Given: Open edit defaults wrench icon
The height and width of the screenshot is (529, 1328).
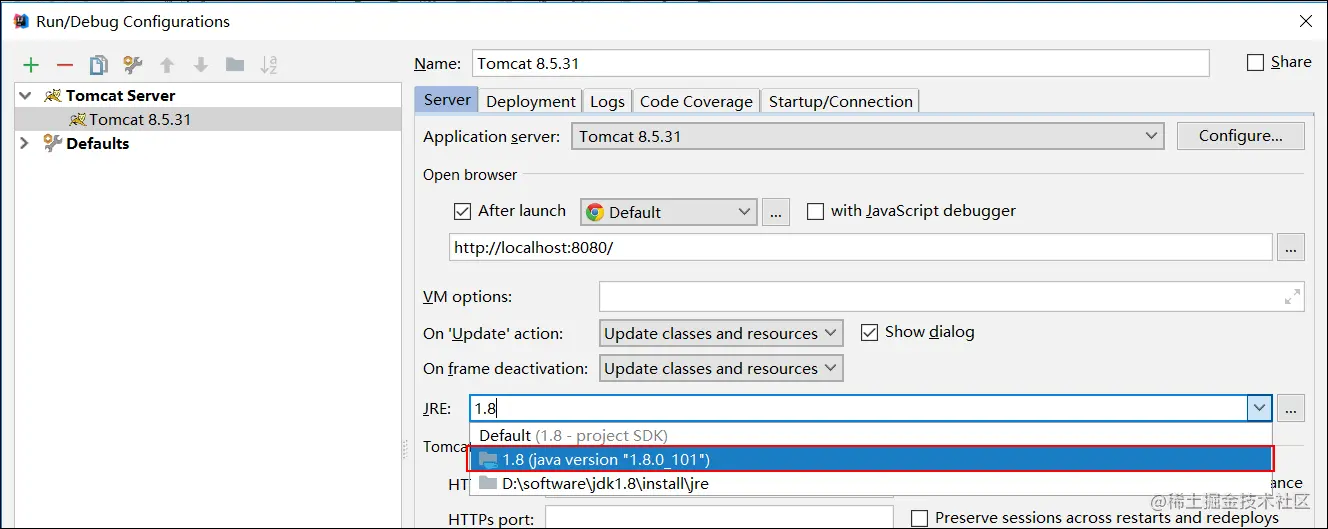Looking at the screenshot, I should [132, 65].
